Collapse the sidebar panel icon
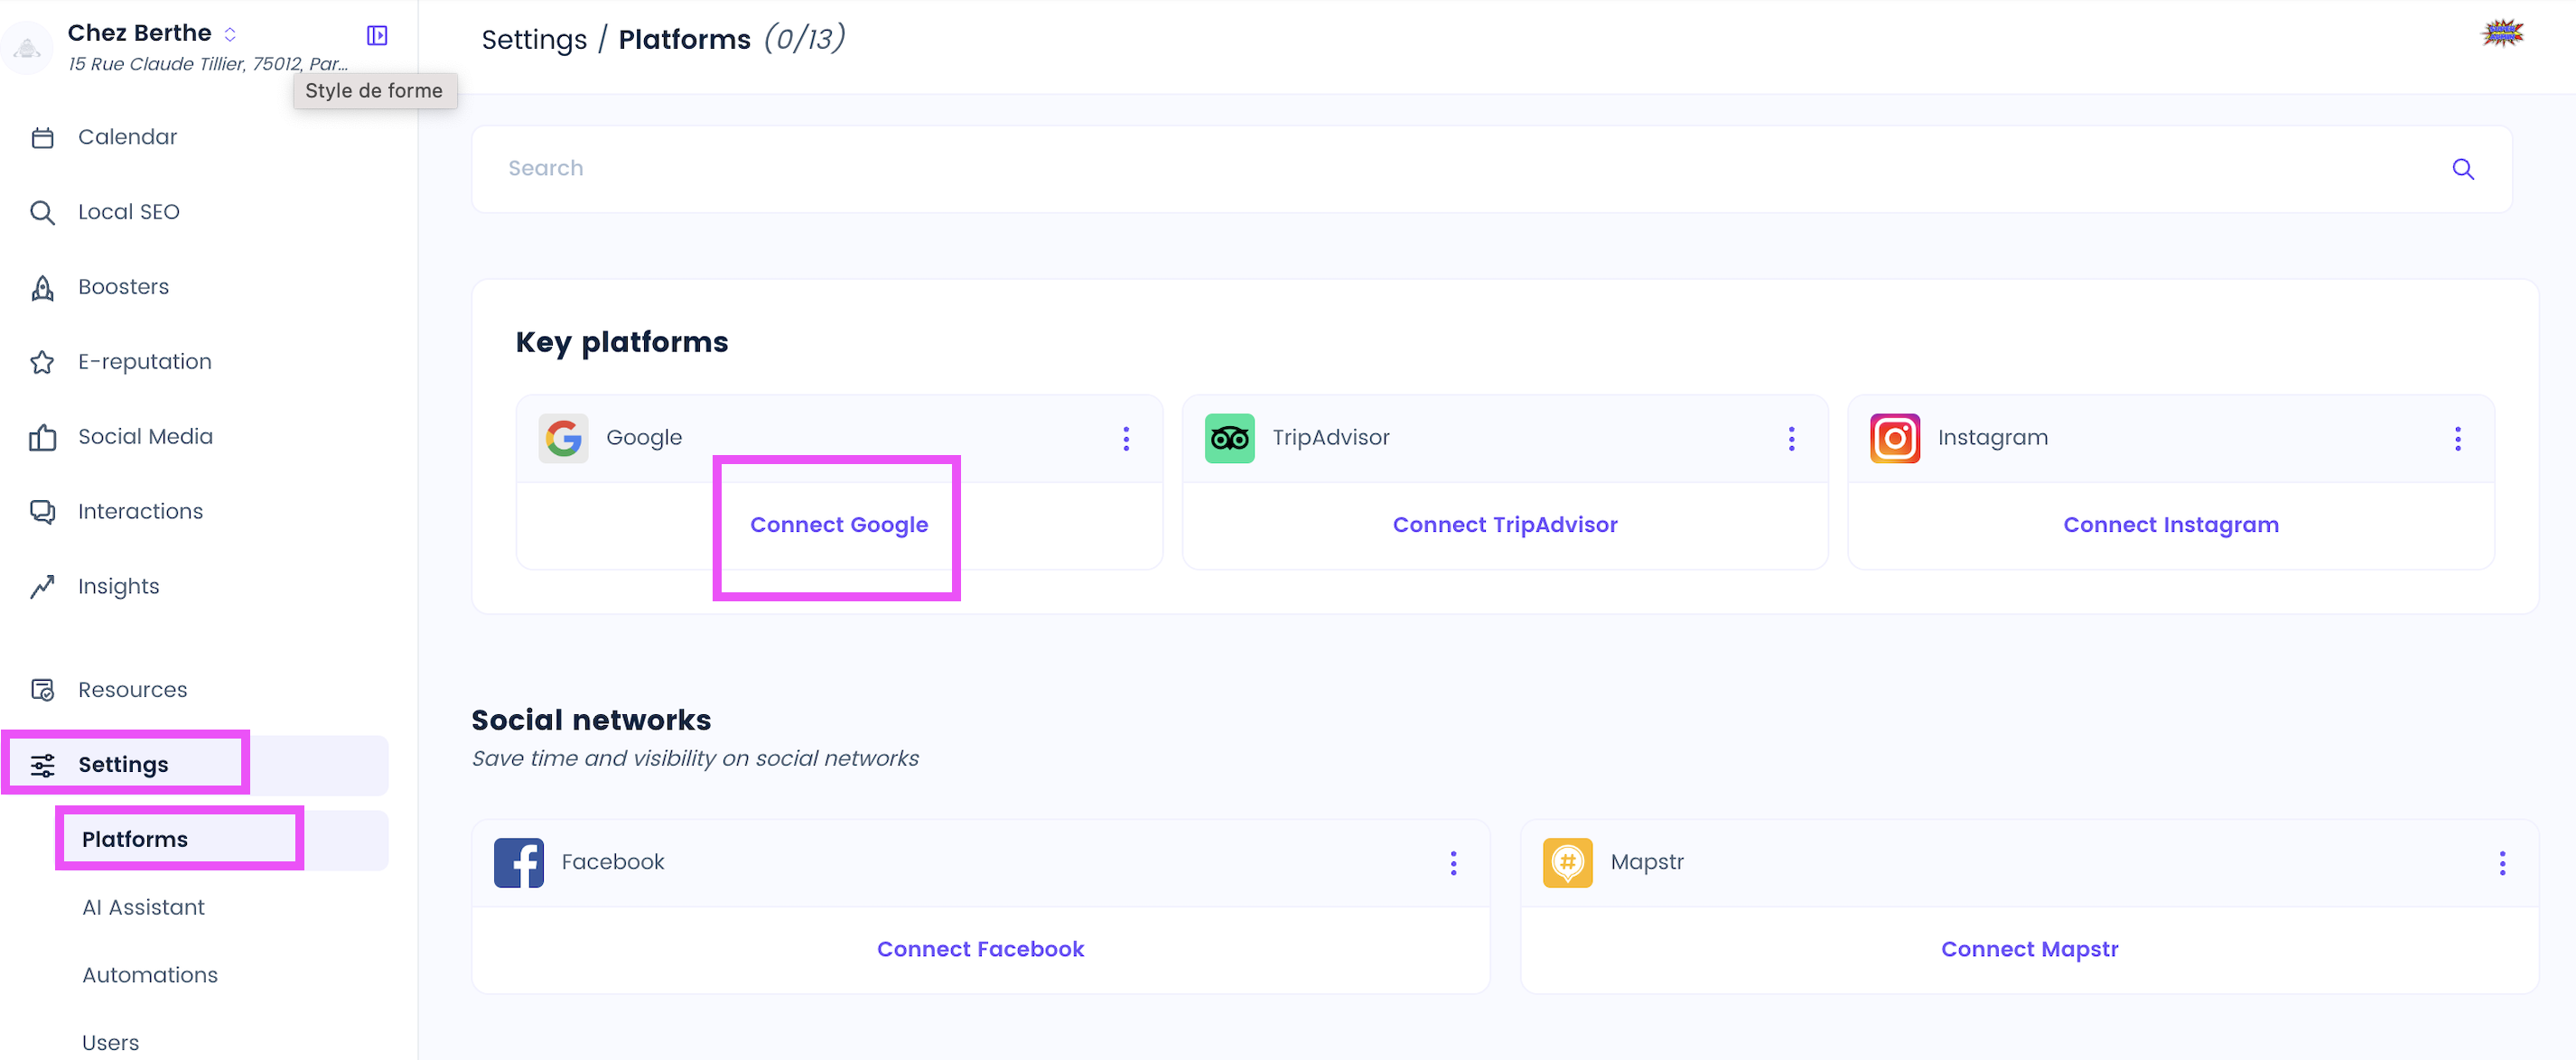2576x1060 pixels. (377, 35)
